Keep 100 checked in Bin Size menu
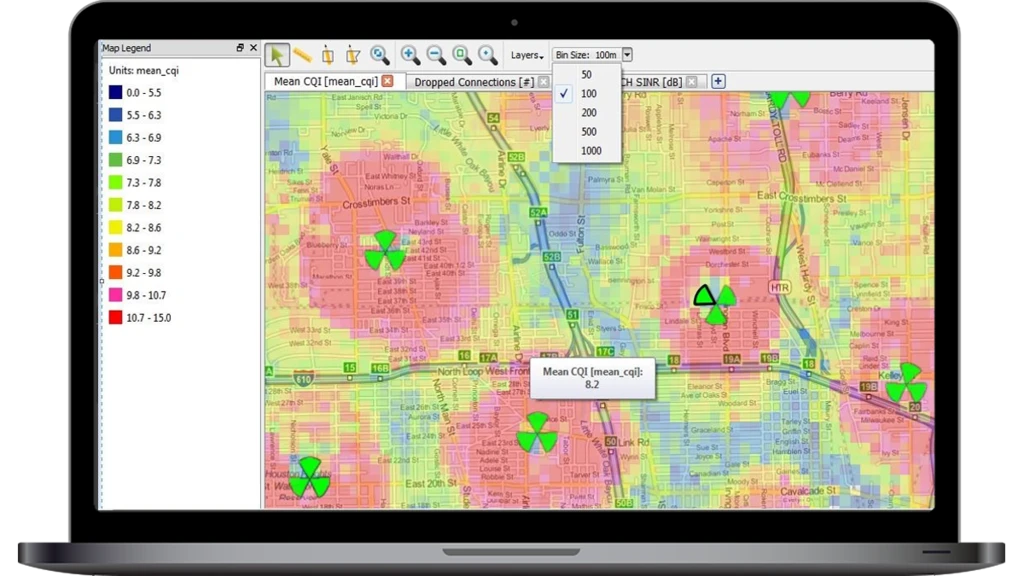This screenshot has height=576, width=1024. click(589, 93)
